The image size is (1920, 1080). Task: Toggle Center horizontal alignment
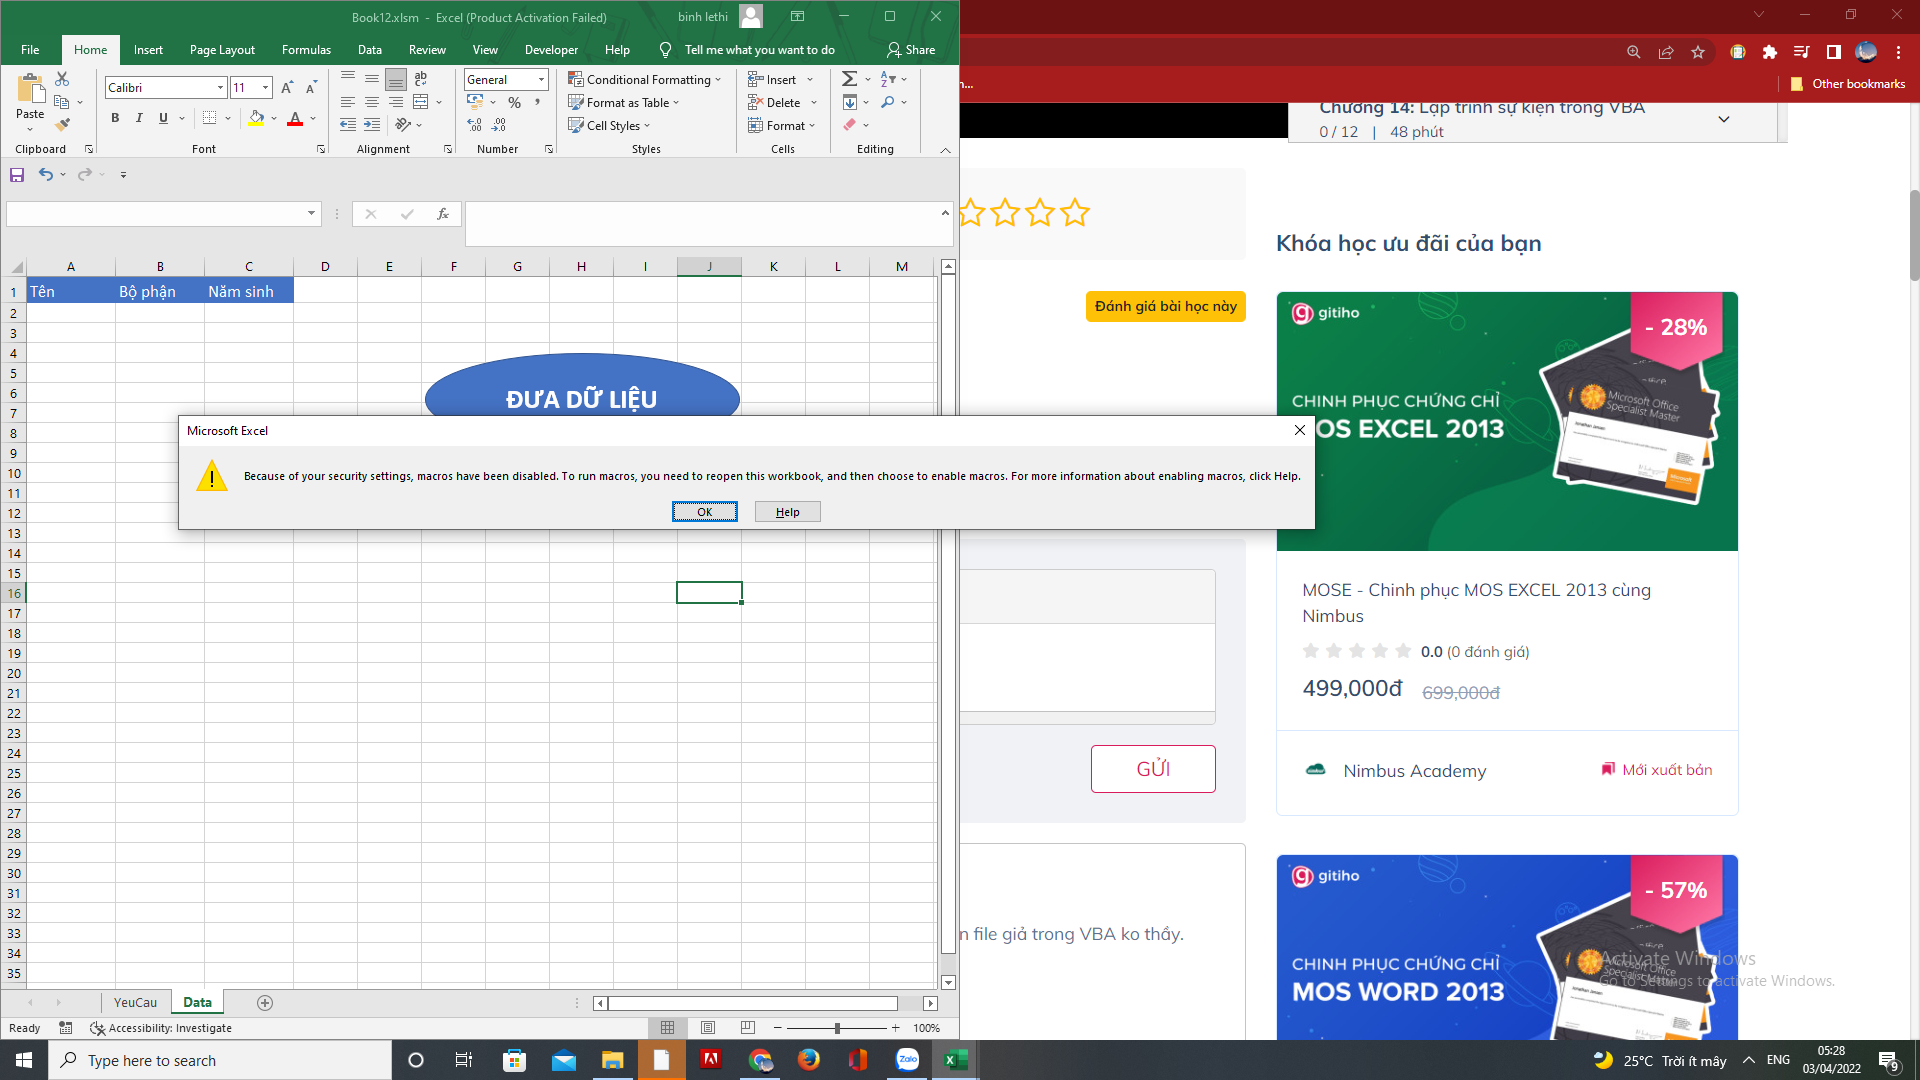pyautogui.click(x=372, y=102)
